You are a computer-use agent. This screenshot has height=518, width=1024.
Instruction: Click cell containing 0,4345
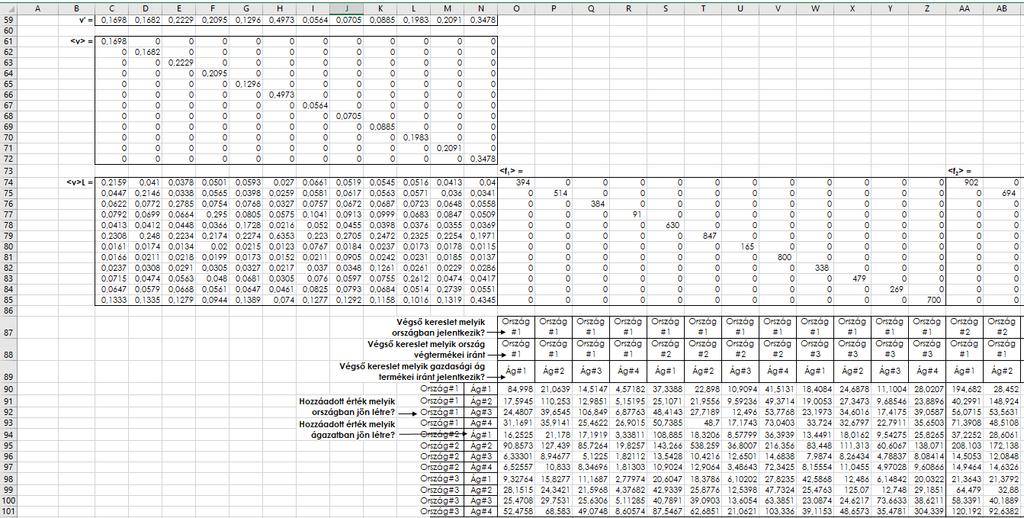[481, 299]
